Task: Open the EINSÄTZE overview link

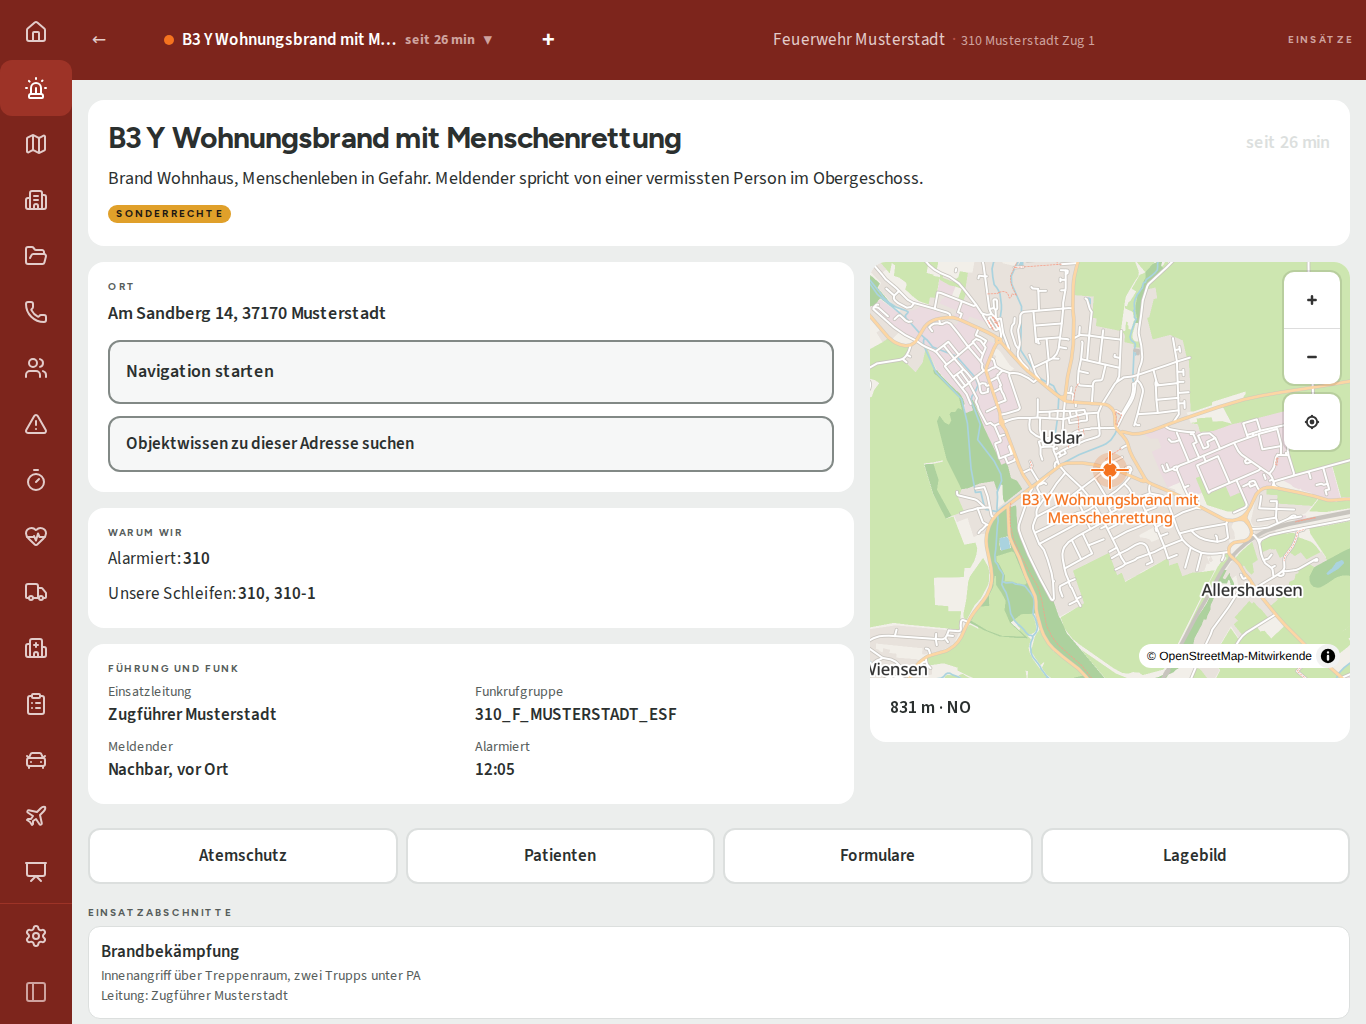Action: click(x=1320, y=40)
